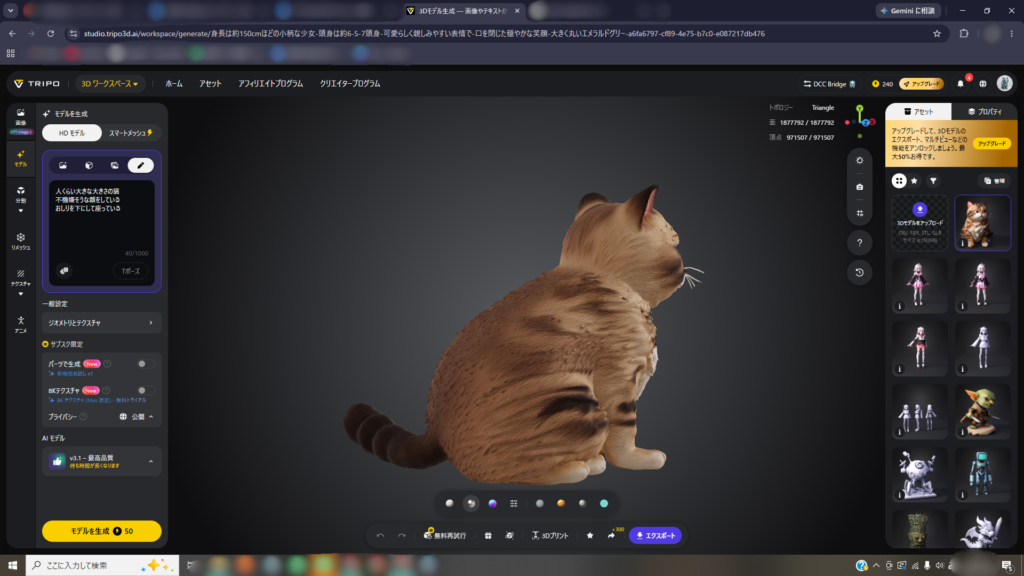1024x576 pixels.
Task: Click the 3Dプリント button
Action: pos(550,536)
